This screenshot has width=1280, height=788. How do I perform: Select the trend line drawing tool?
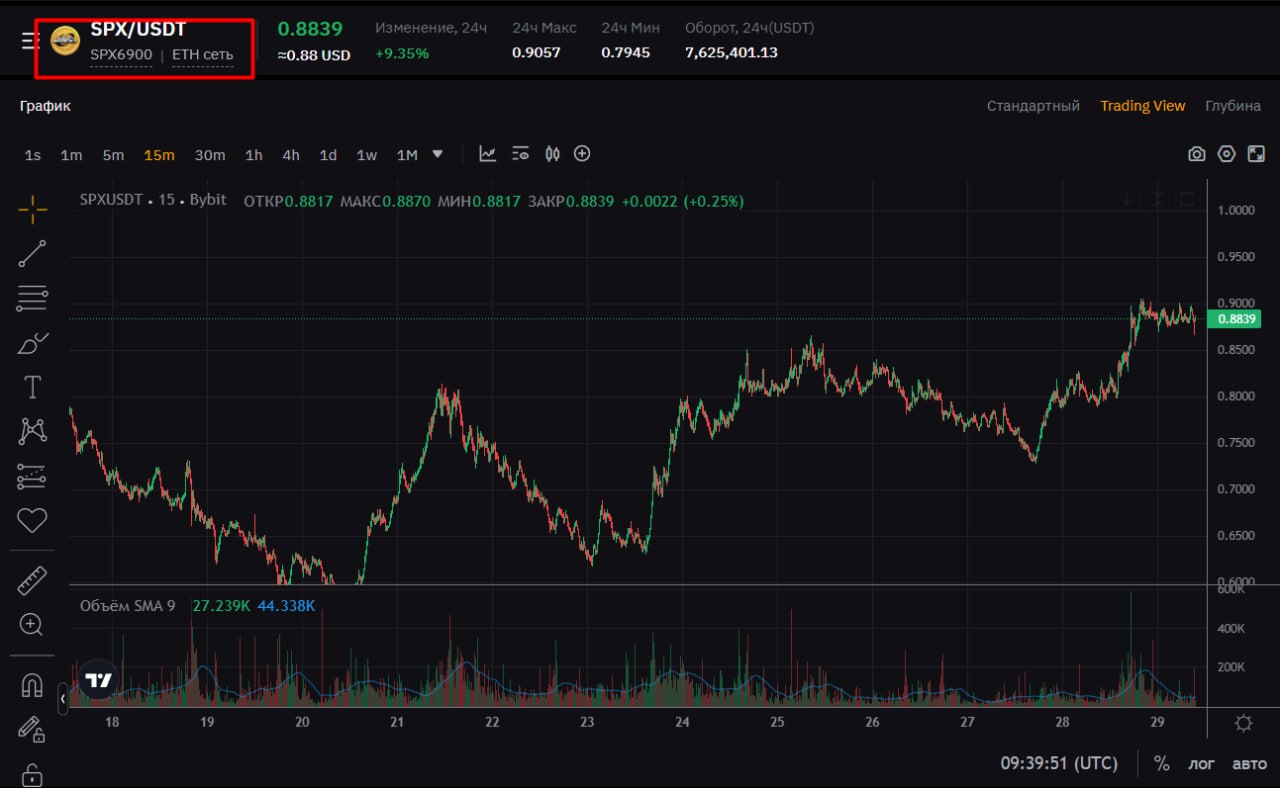[x=32, y=254]
